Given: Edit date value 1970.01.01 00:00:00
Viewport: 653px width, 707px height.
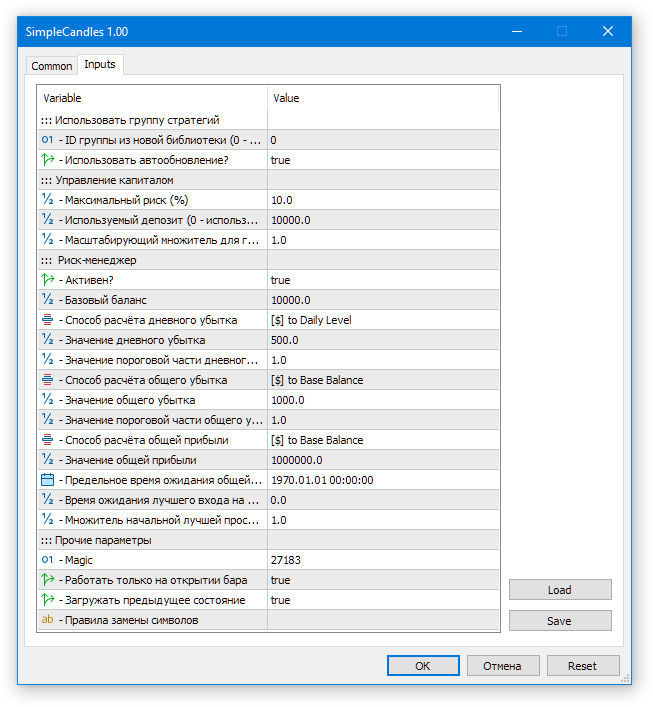Looking at the screenshot, I should 383,480.
